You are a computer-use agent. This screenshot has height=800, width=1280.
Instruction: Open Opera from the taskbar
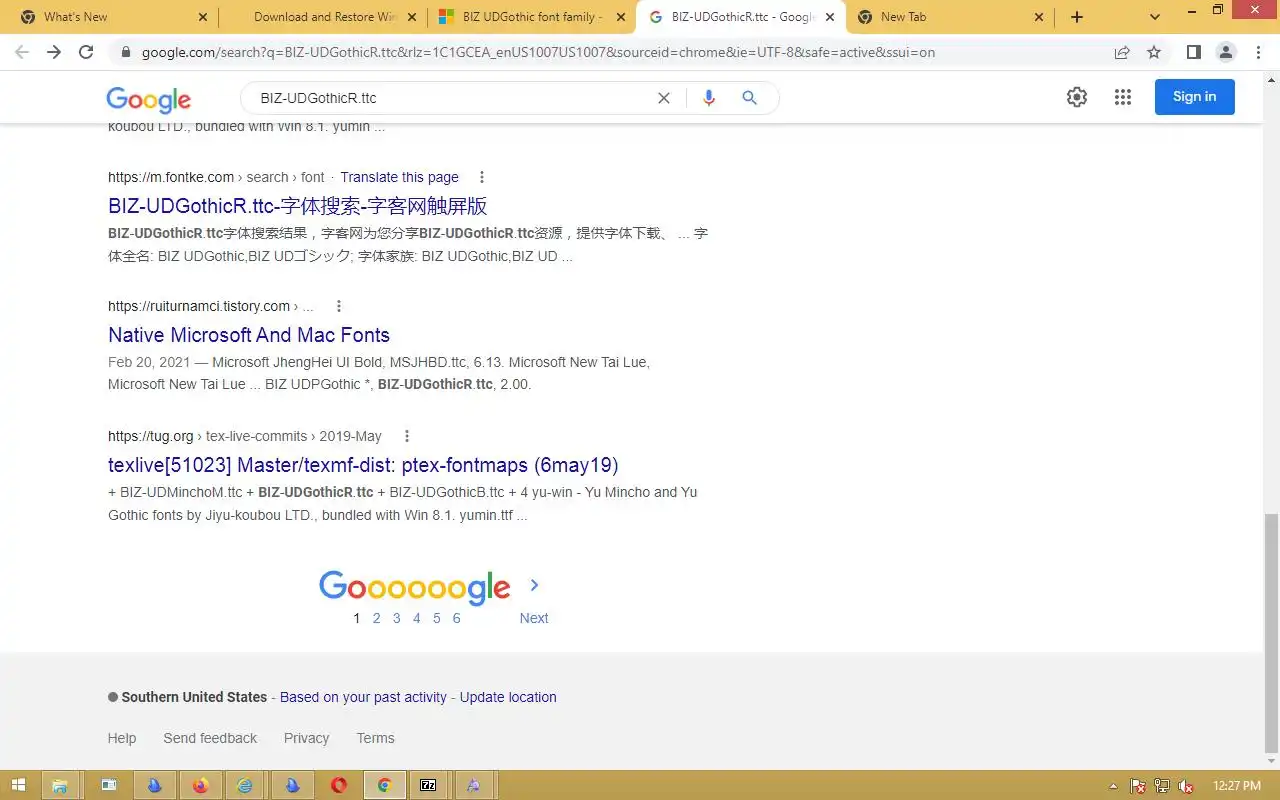(x=338, y=785)
